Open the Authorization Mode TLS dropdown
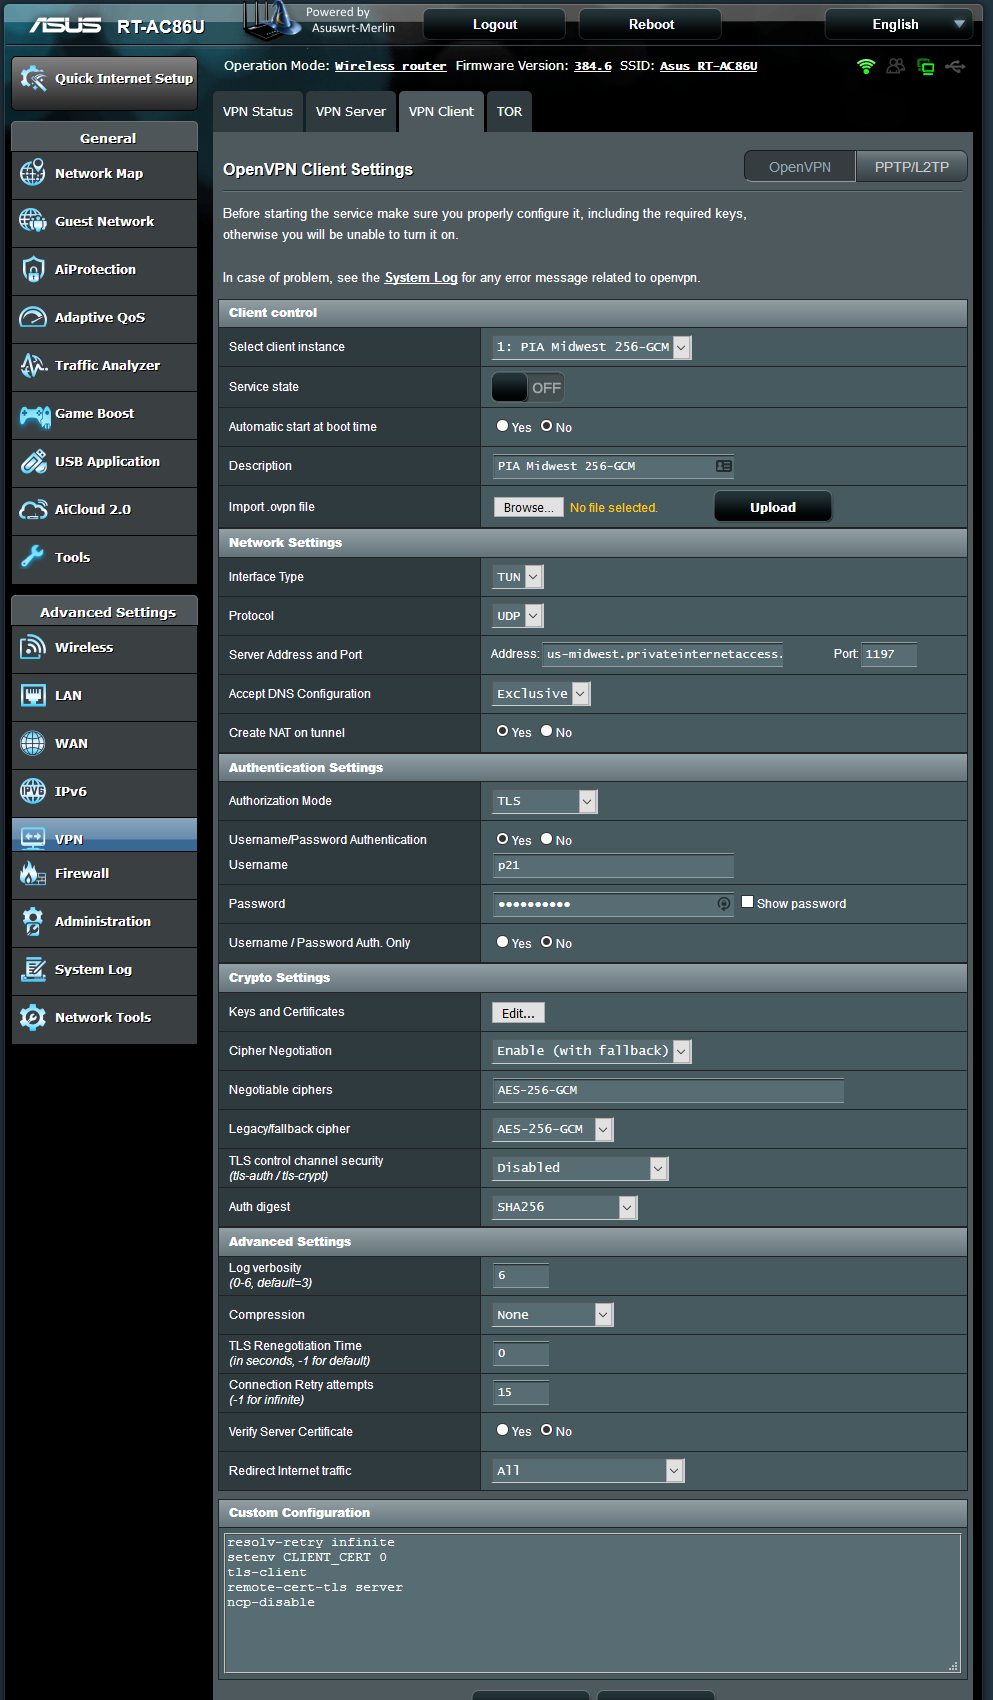 545,801
